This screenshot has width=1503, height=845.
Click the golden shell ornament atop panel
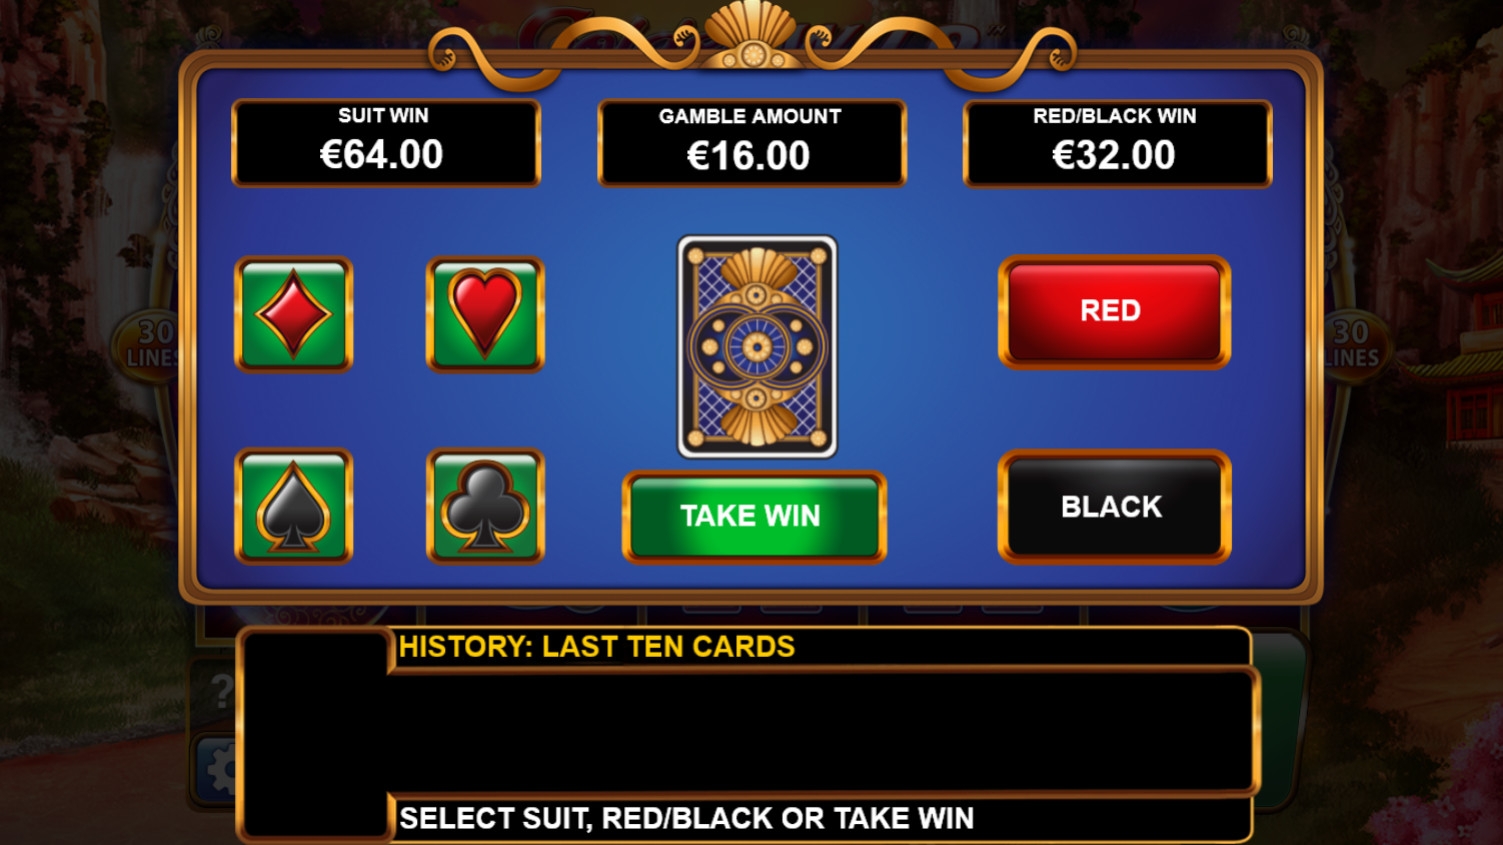click(752, 36)
